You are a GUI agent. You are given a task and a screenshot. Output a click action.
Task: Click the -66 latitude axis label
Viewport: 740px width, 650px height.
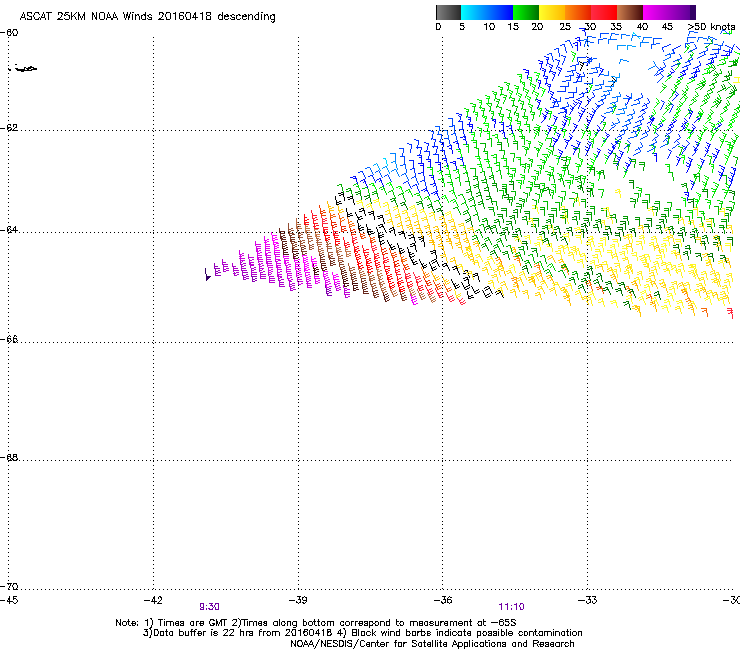[x=9, y=339]
